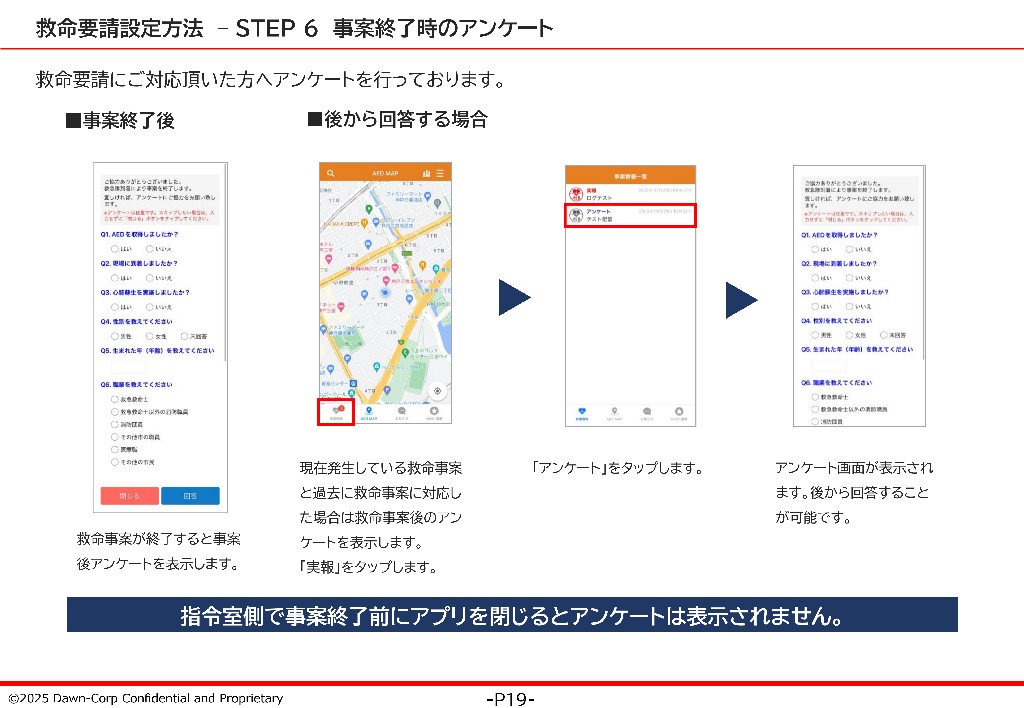Click the red 閉じる button
This screenshot has width=1024, height=708.
pos(129,496)
